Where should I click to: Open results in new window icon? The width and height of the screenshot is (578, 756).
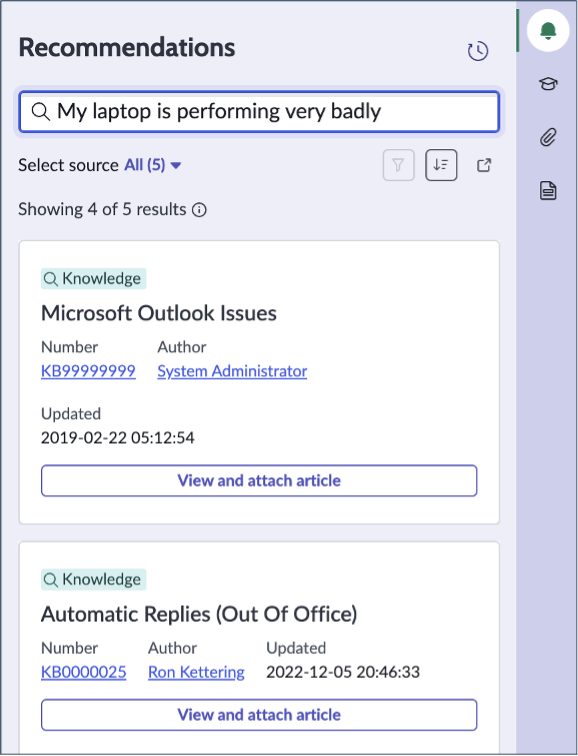484,165
